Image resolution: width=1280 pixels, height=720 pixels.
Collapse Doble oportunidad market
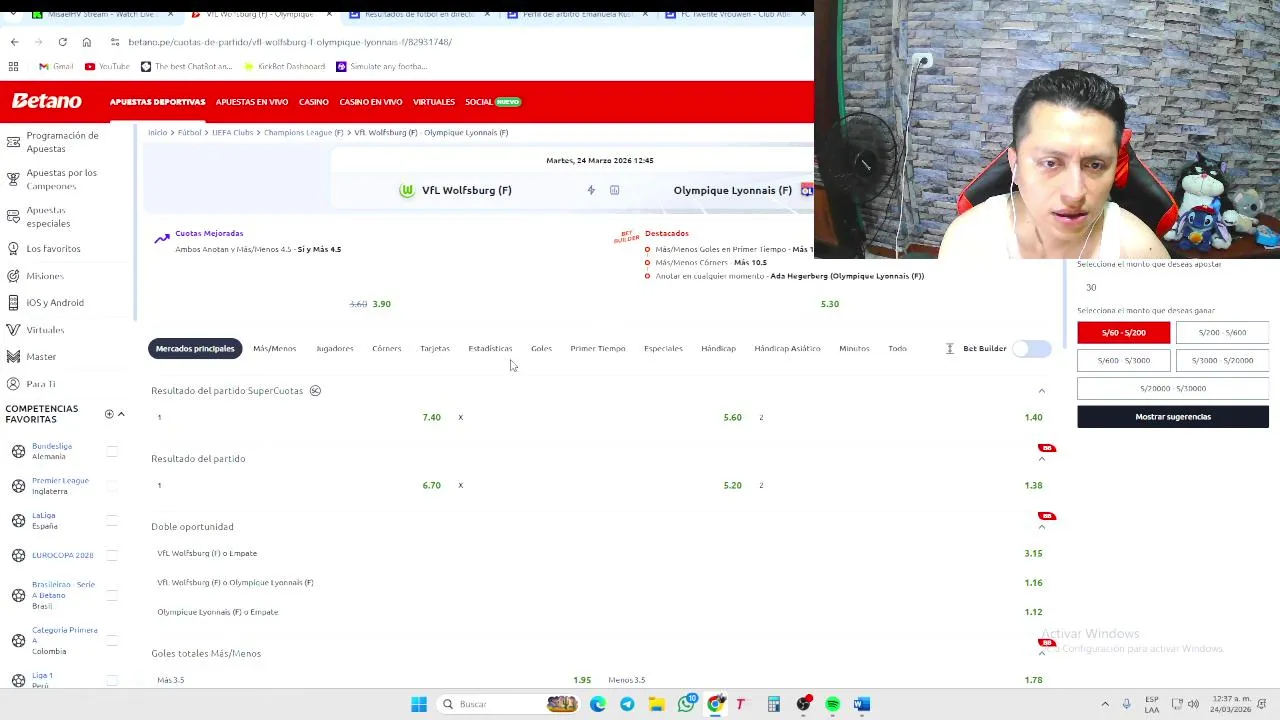click(1041, 527)
